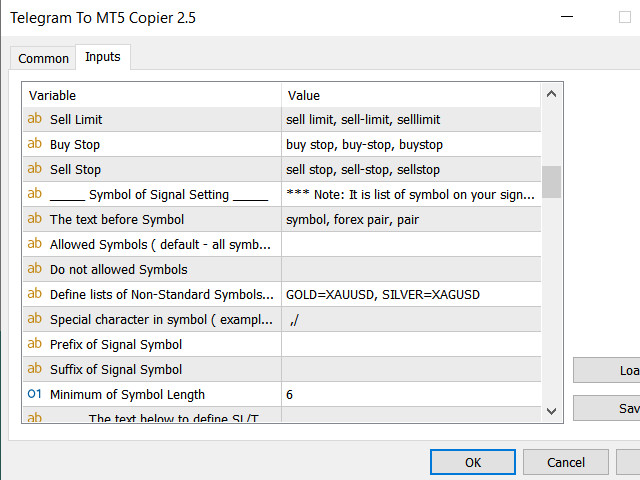This screenshot has width=640, height=480.
Task: Click '01' integer icon of Minimum of Symbol Length
Action: [35, 394]
